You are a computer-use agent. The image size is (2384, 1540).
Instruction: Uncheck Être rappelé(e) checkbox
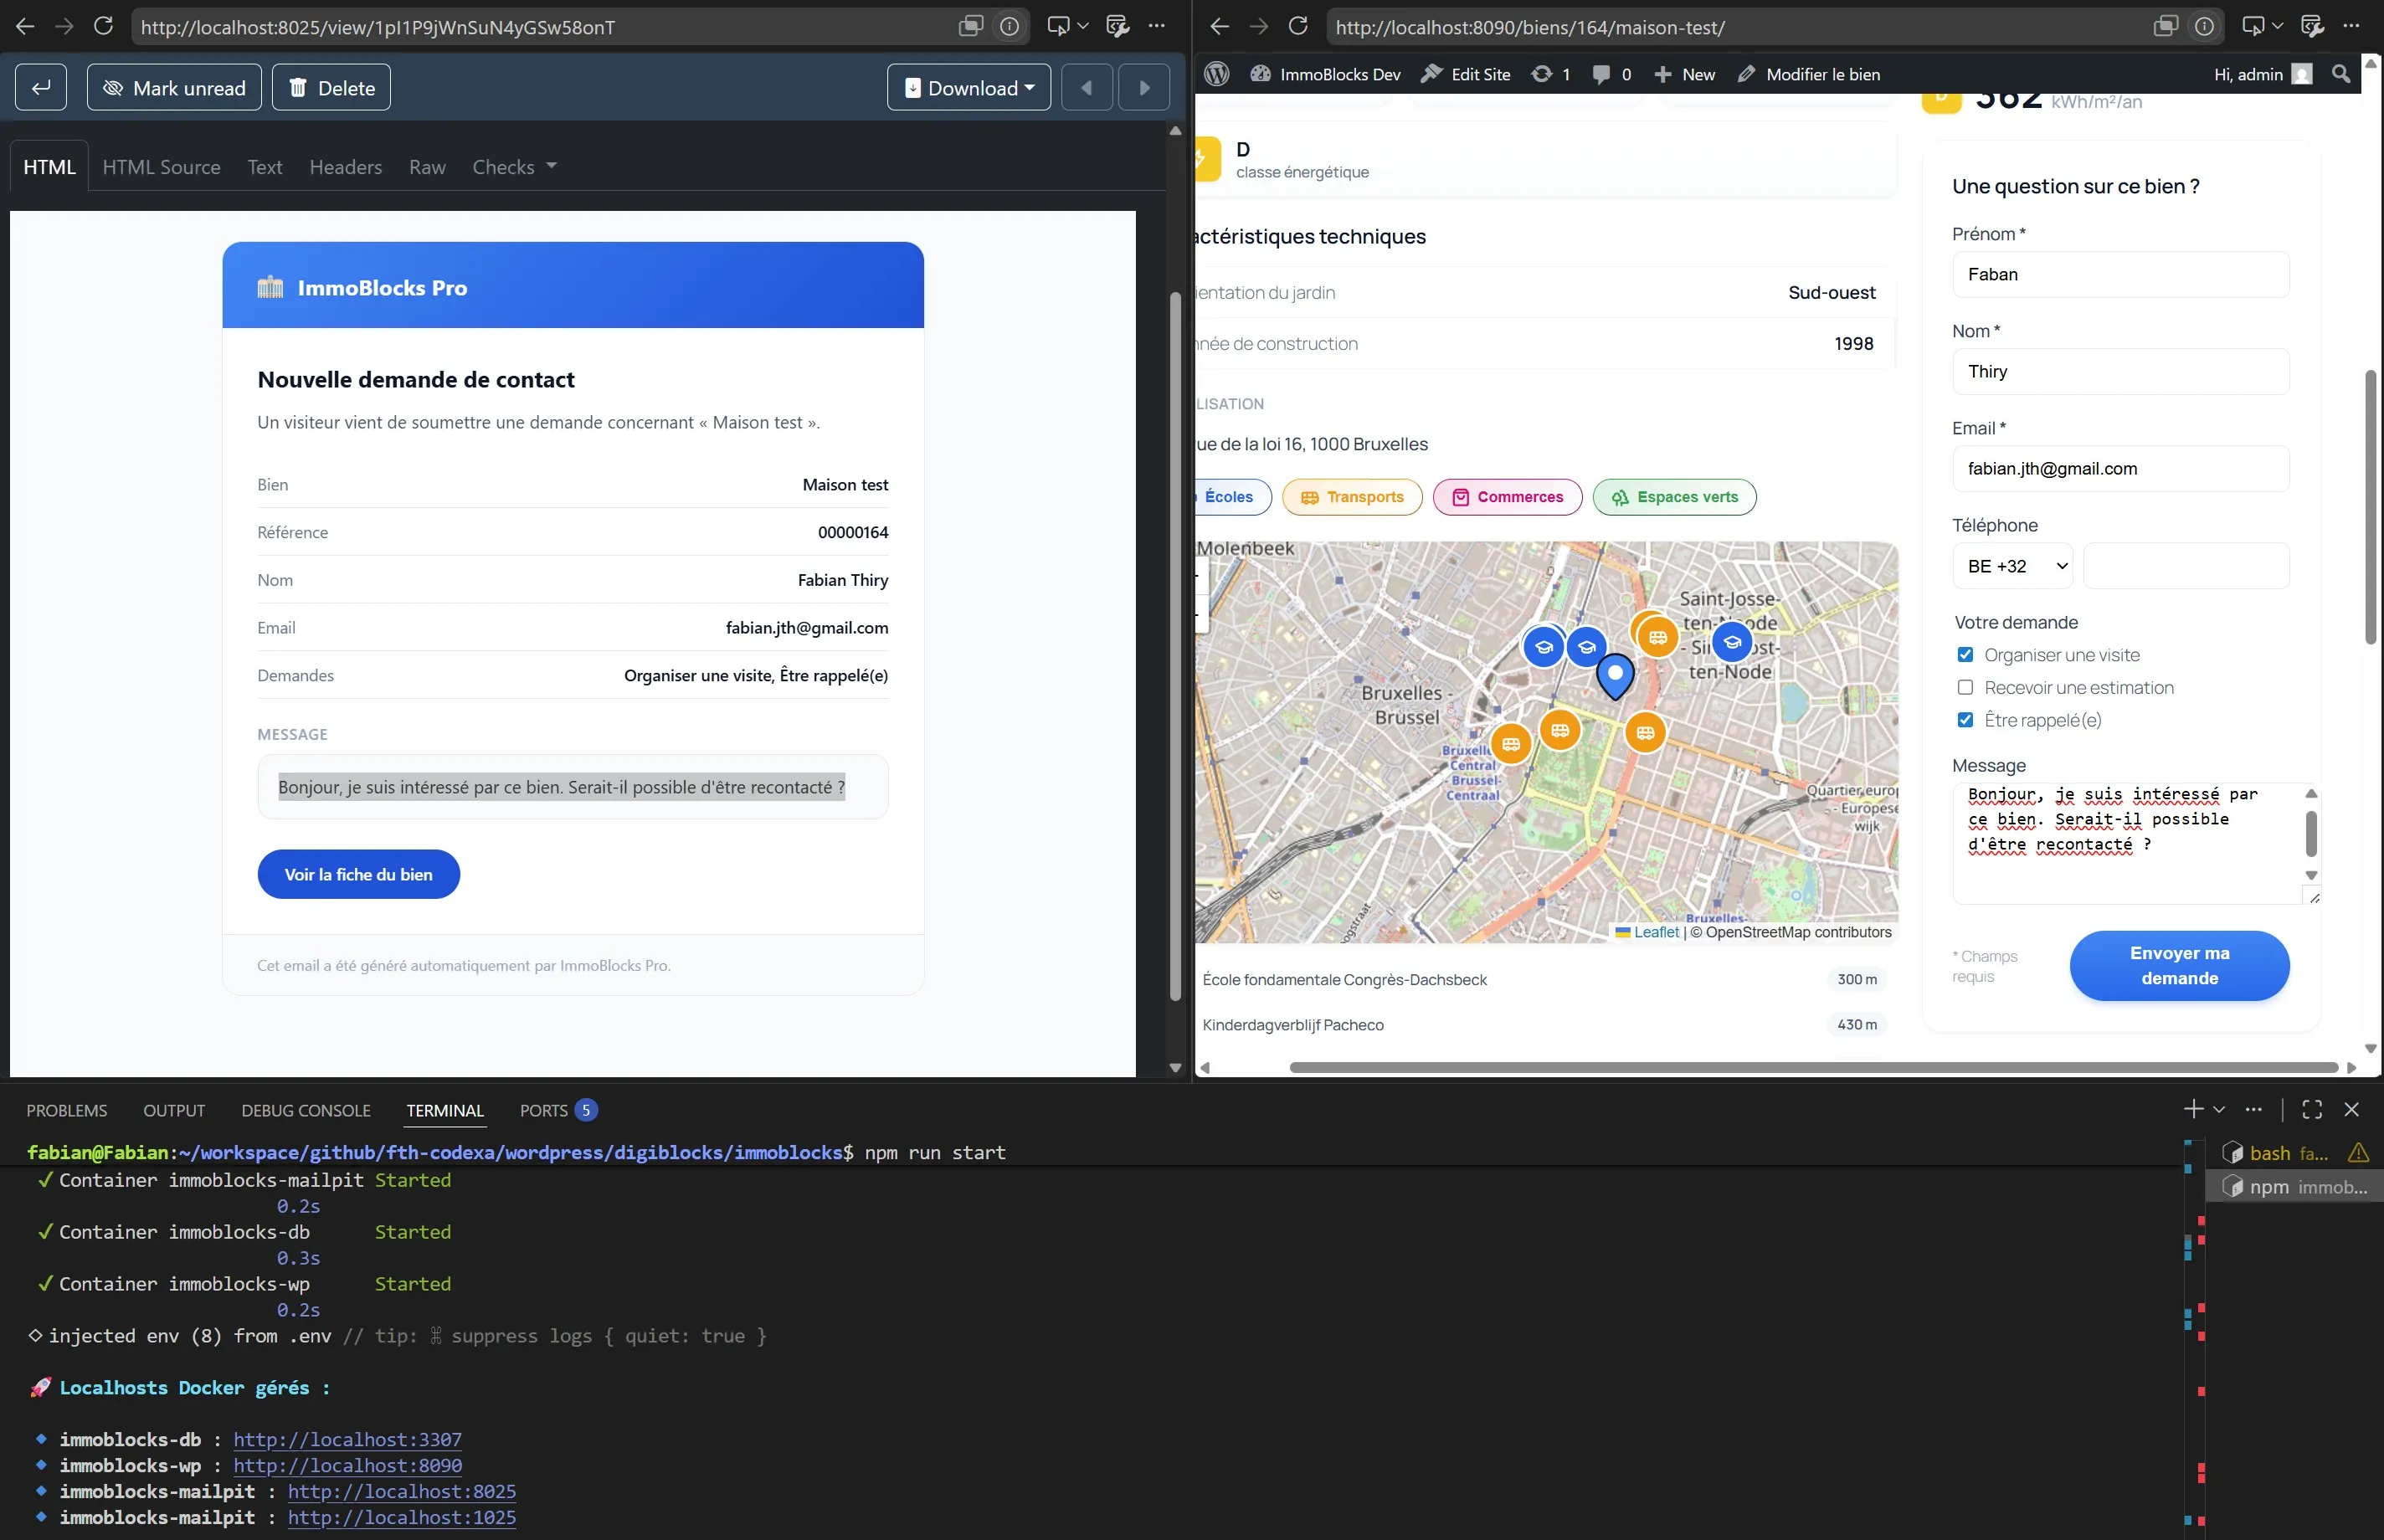[x=1965, y=720]
